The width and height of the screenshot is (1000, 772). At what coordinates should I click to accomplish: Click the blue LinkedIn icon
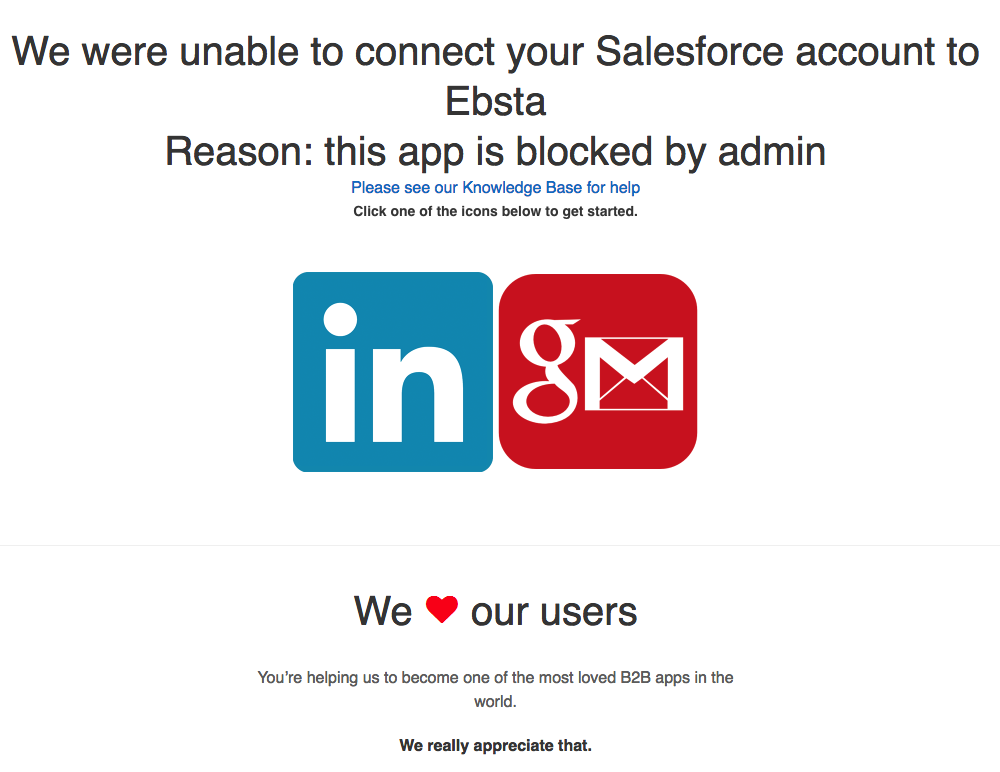393,371
